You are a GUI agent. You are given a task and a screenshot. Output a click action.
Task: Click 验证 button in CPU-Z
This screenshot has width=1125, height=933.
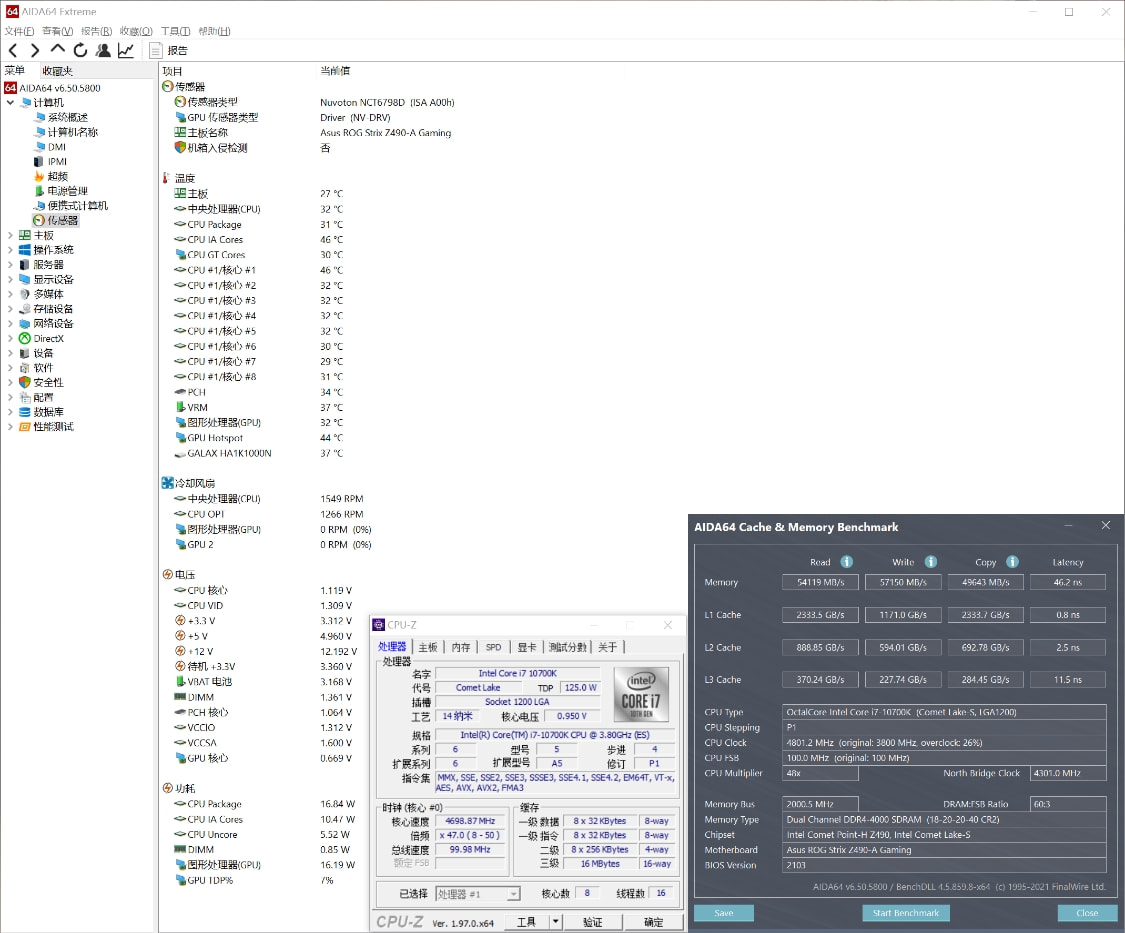(593, 922)
